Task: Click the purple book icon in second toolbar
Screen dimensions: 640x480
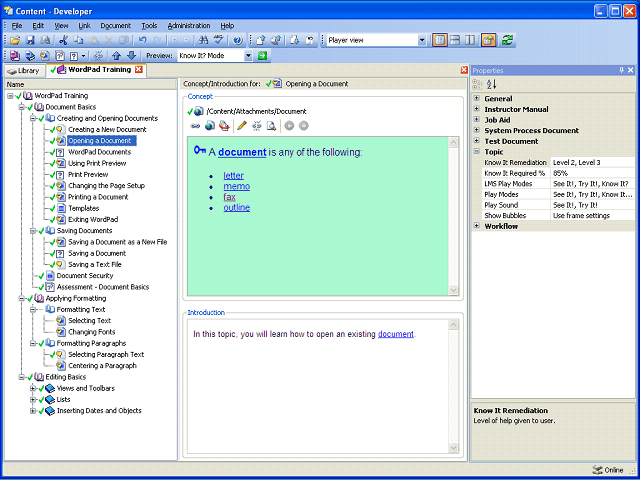Action: click(x=15, y=56)
